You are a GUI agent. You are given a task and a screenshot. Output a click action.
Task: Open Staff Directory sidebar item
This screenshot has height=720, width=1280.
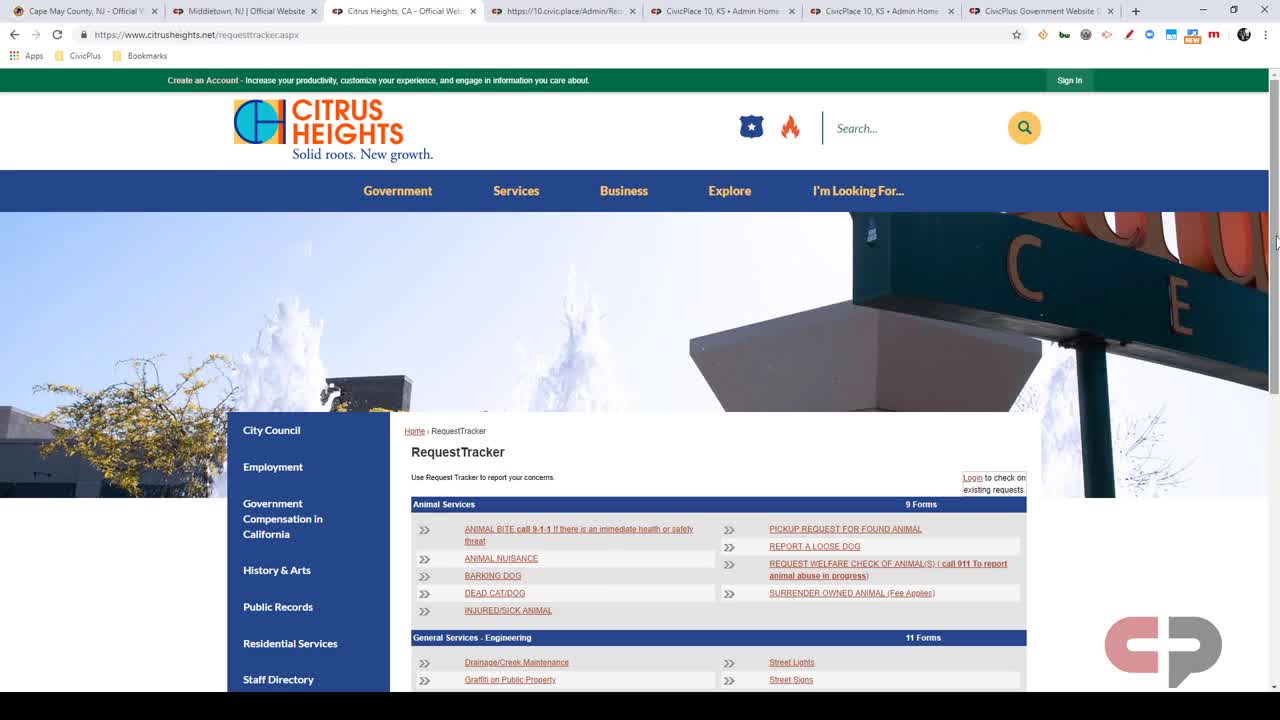click(x=278, y=680)
